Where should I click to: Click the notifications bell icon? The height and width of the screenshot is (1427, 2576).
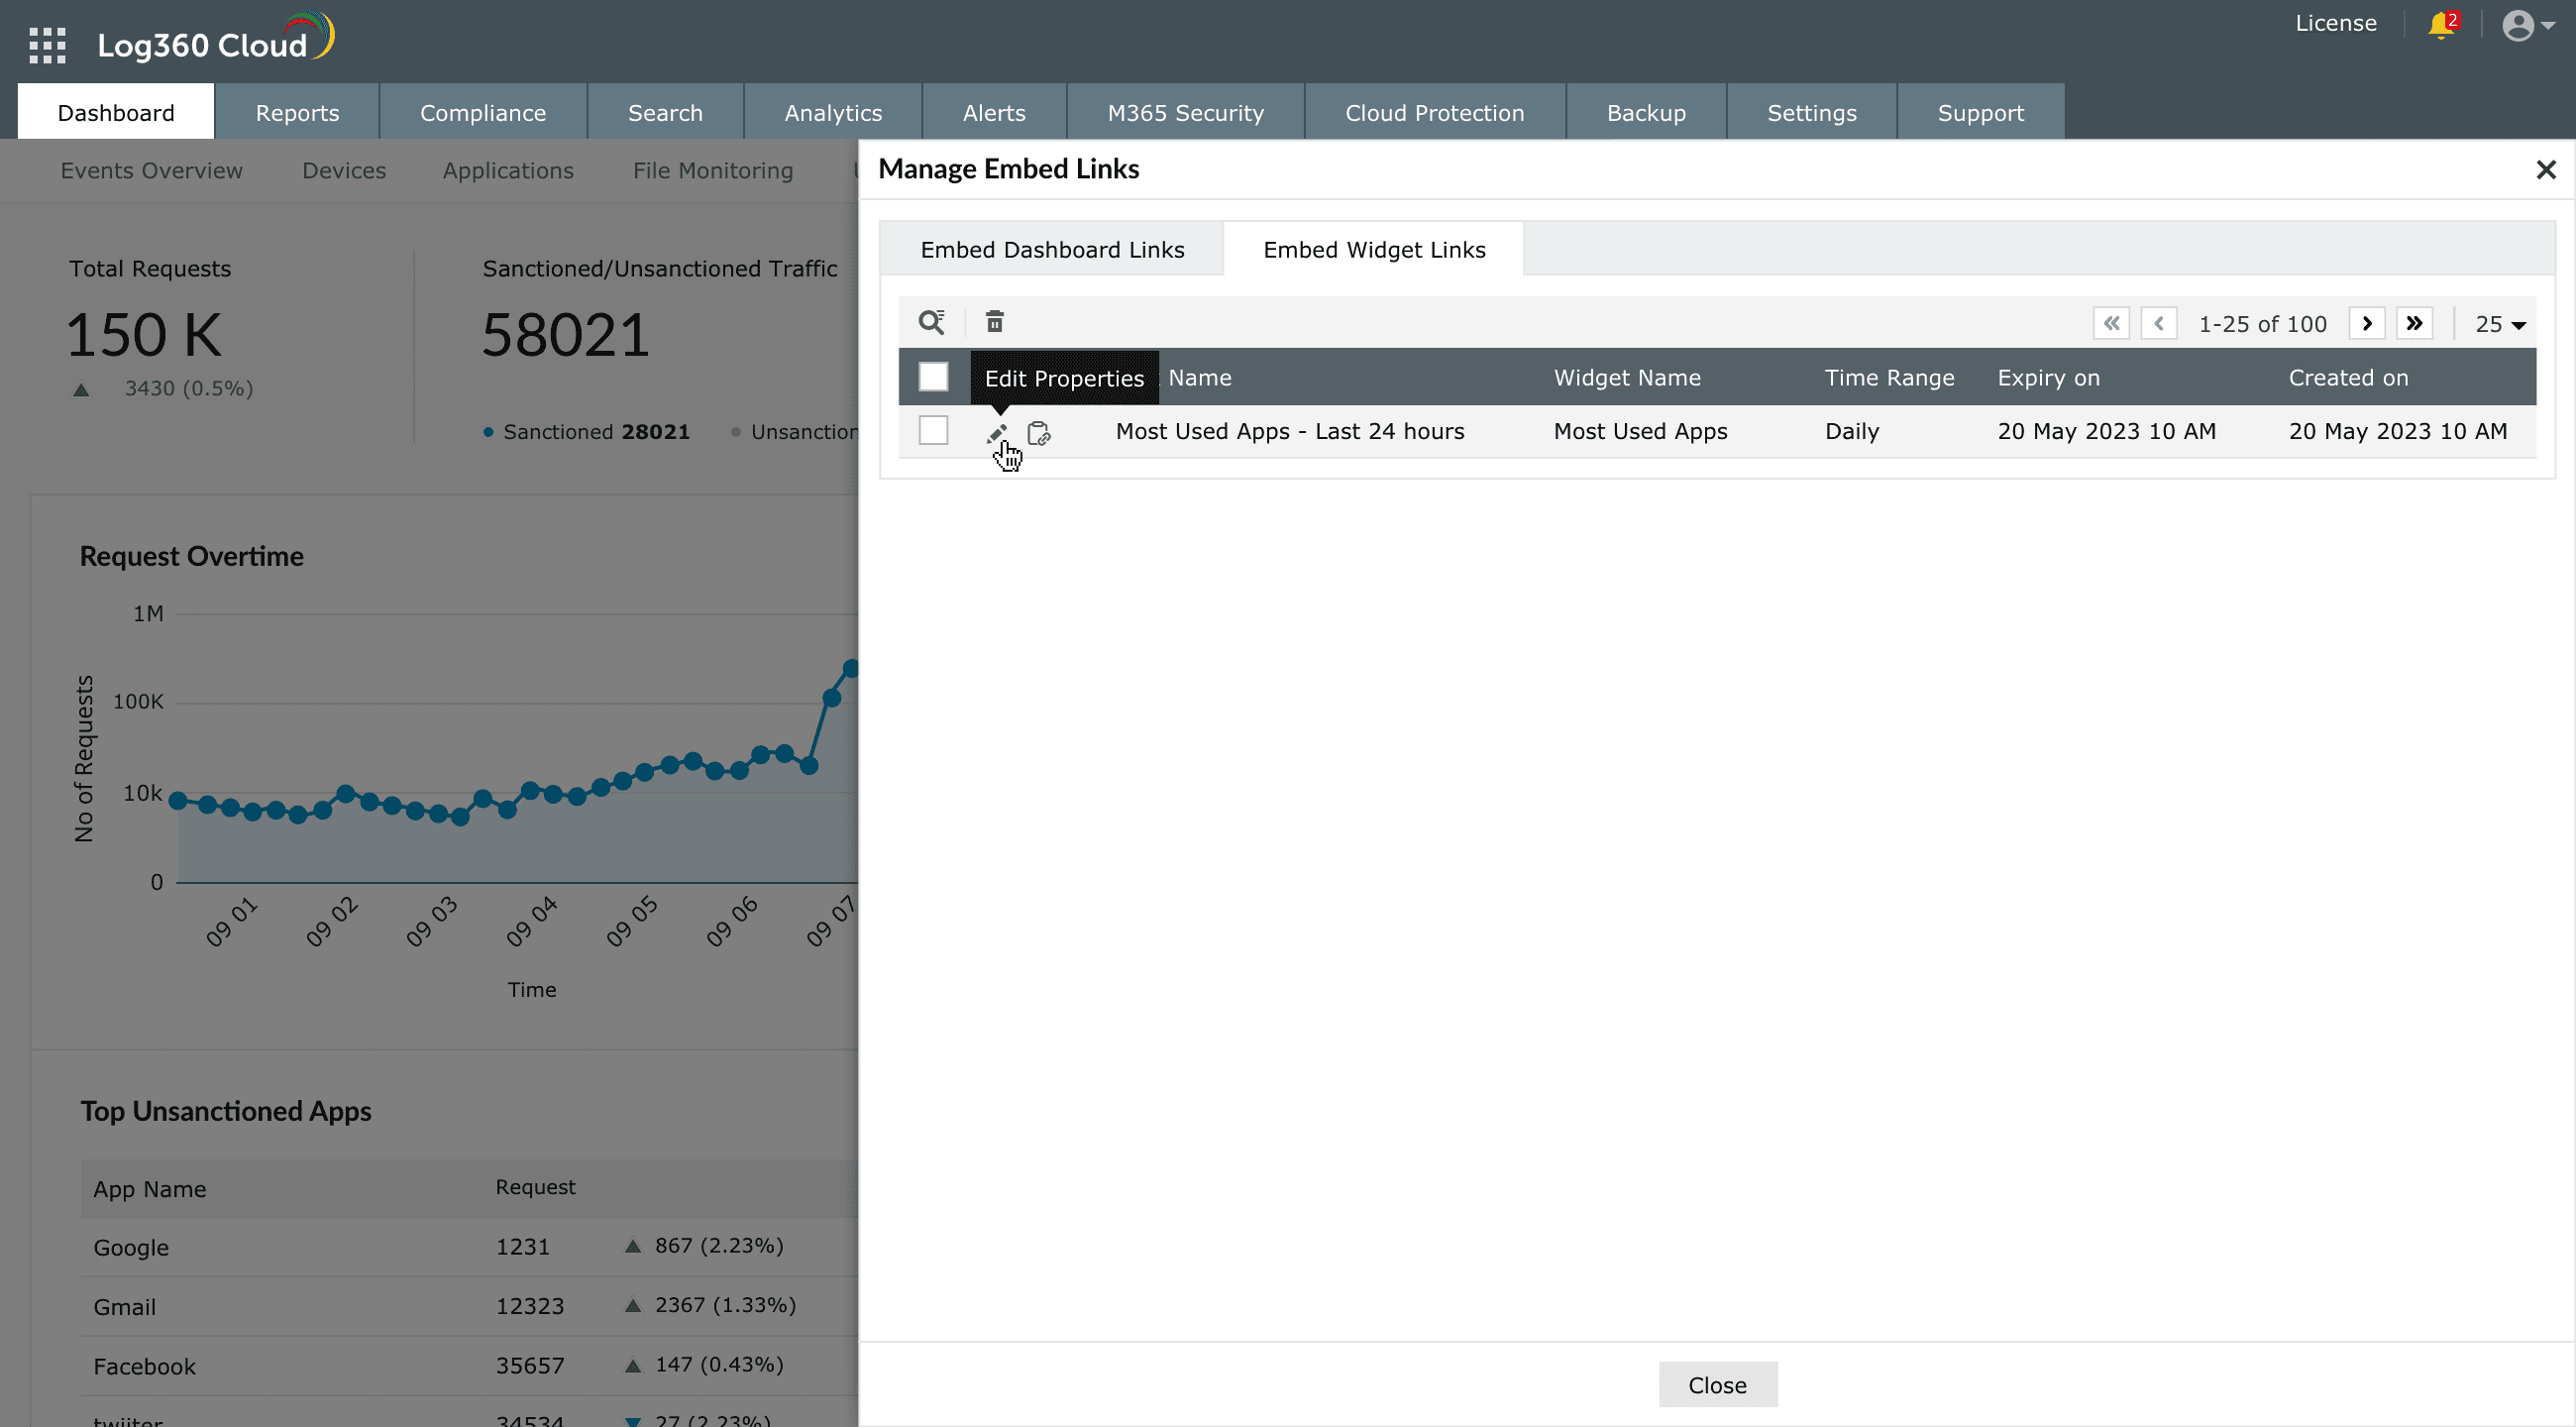pyautogui.click(x=2441, y=24)
